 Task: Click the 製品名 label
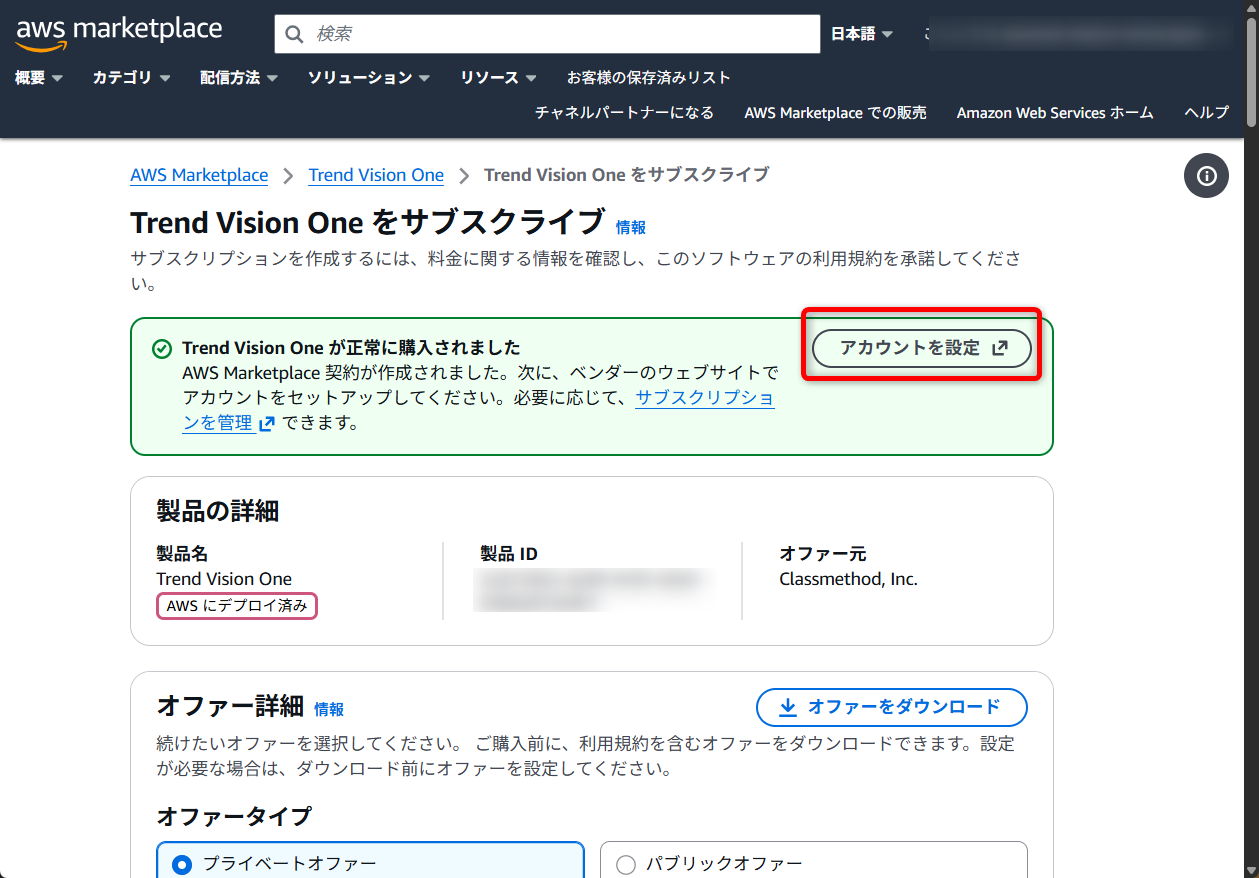pos(182,554)
